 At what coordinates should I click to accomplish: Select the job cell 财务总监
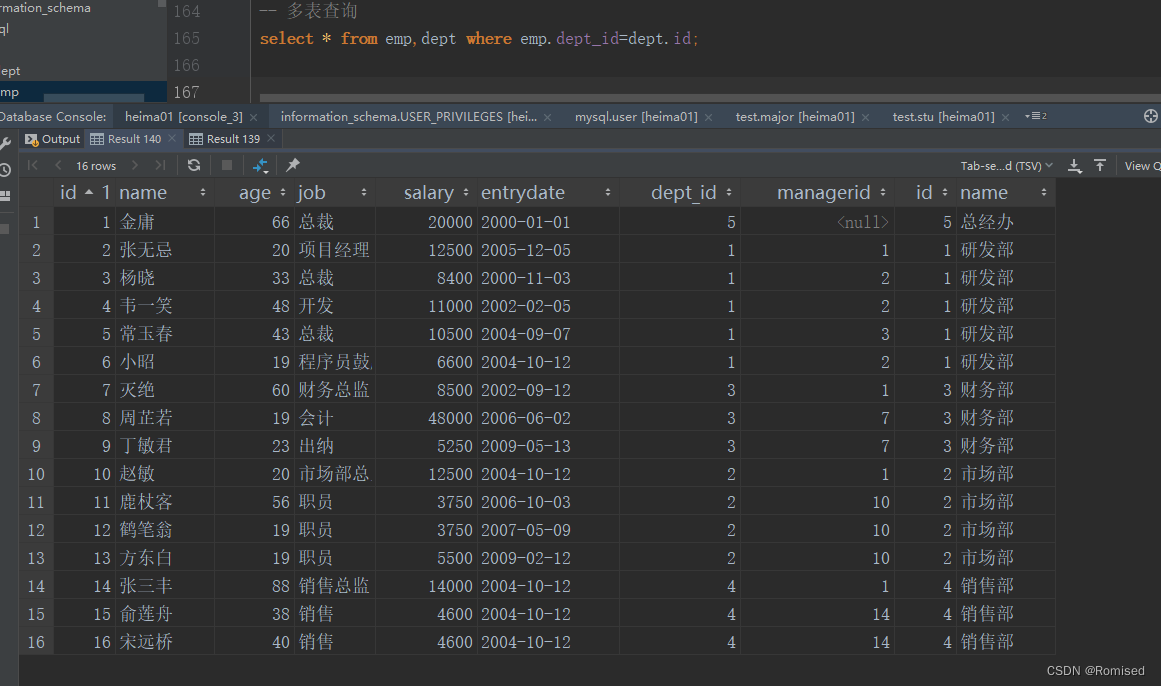coord(333,390)
